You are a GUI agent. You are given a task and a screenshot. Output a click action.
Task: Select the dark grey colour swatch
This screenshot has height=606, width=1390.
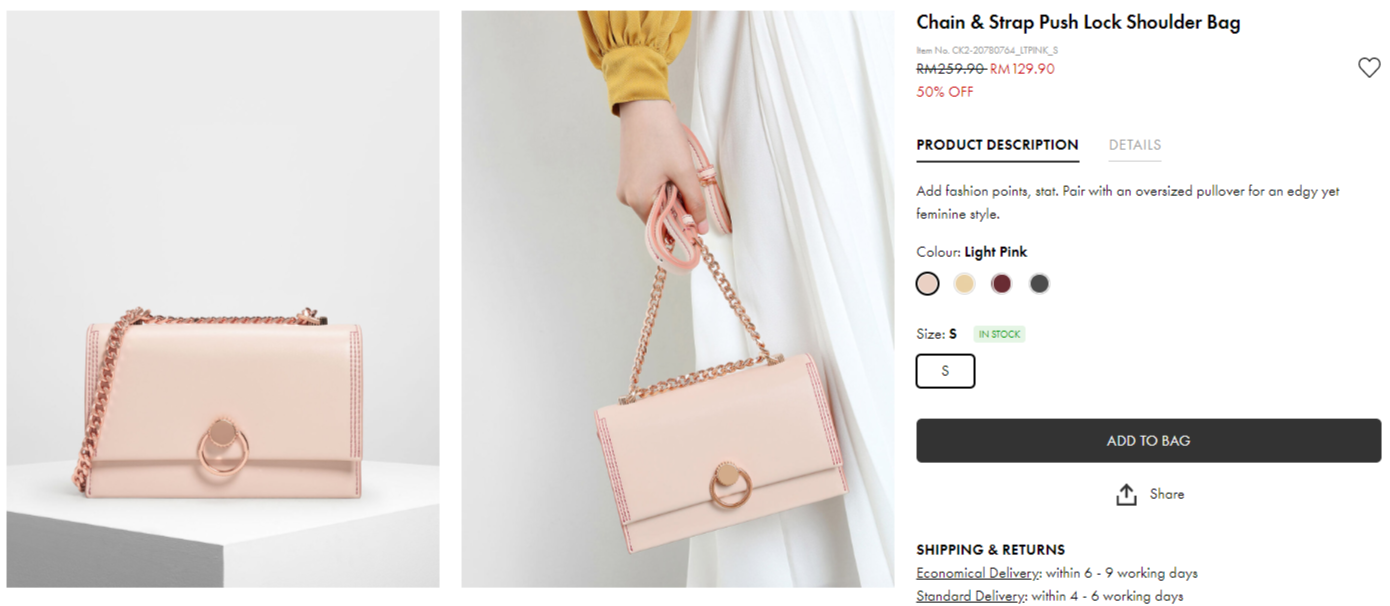click(x=1039, y=284)
